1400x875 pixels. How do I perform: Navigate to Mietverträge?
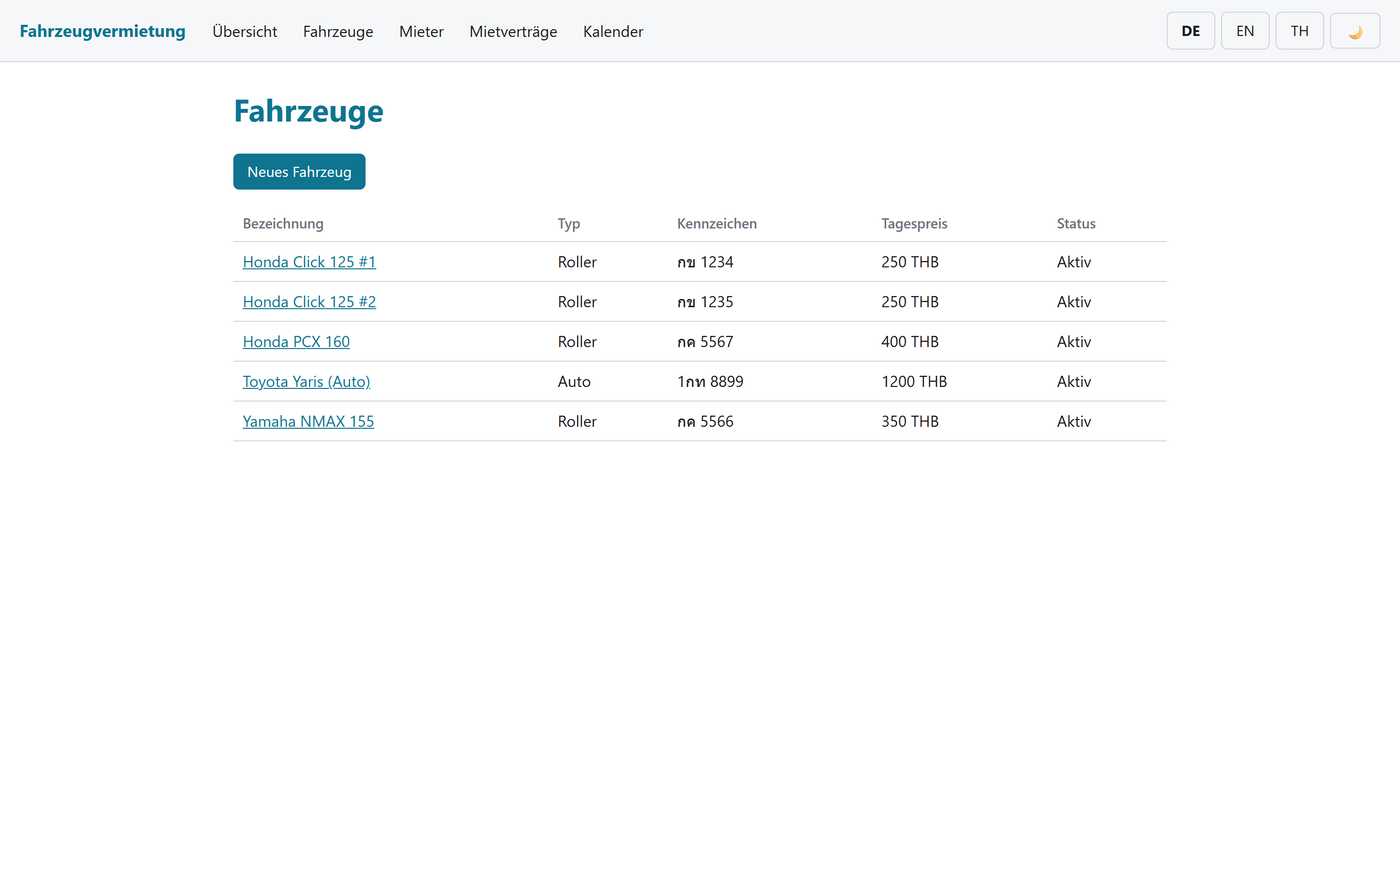[513, 31]
